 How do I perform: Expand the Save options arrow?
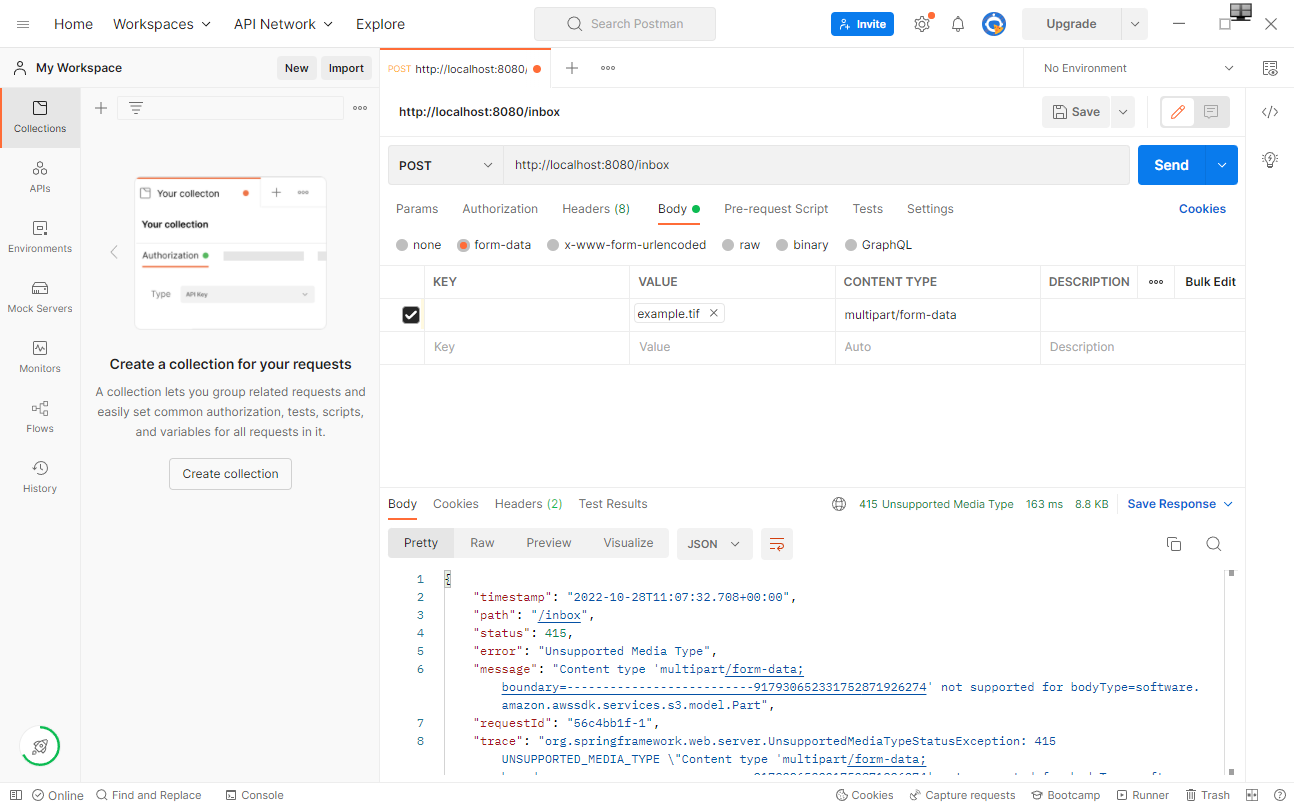tap(1123, 112)
